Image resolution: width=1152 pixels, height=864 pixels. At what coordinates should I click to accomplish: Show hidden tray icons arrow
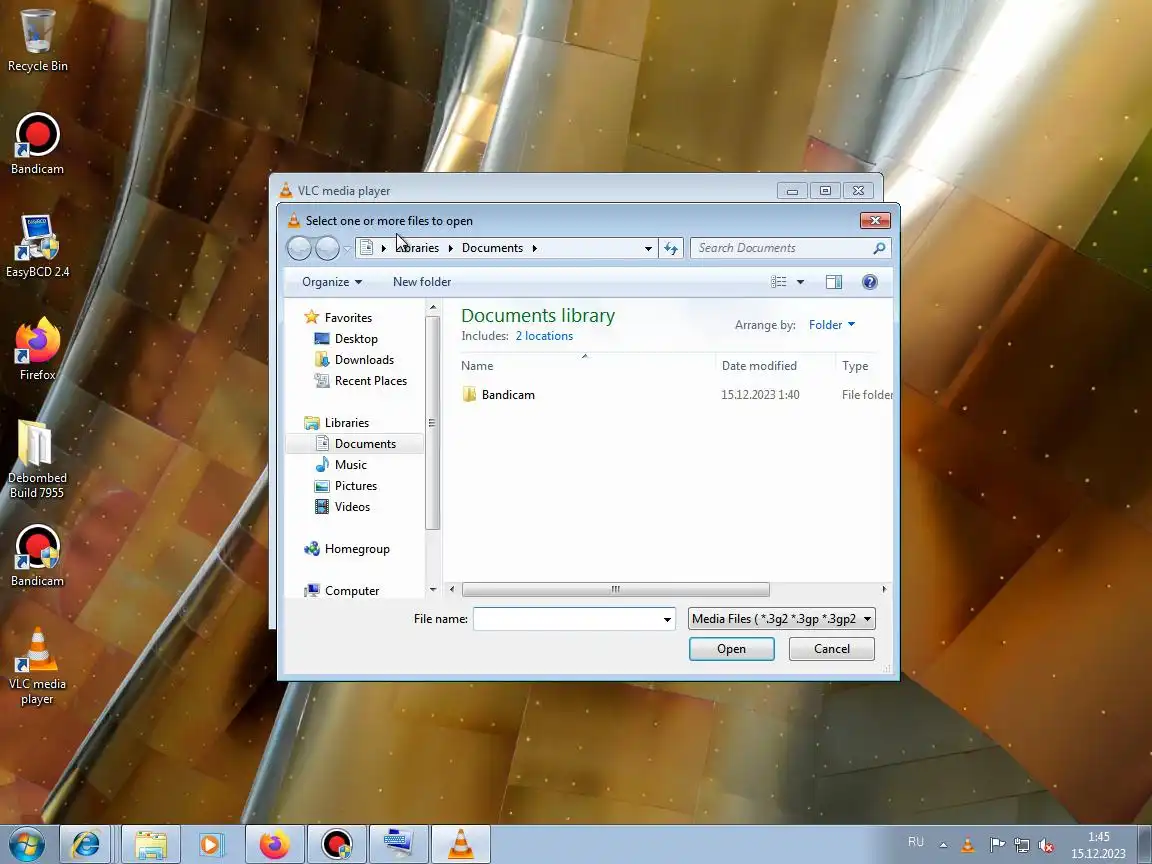tap(943, 846)
